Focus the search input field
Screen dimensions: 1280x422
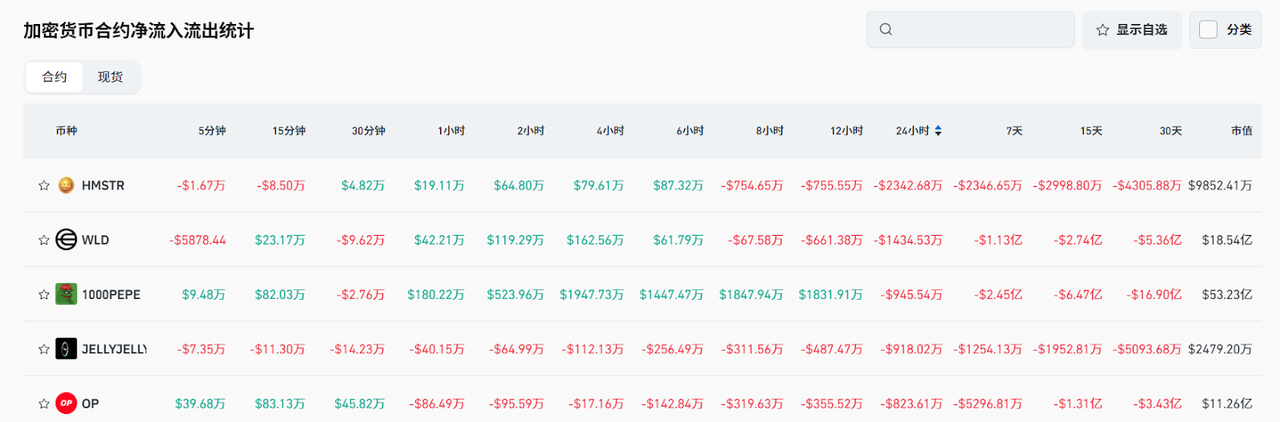coord(980,30)
